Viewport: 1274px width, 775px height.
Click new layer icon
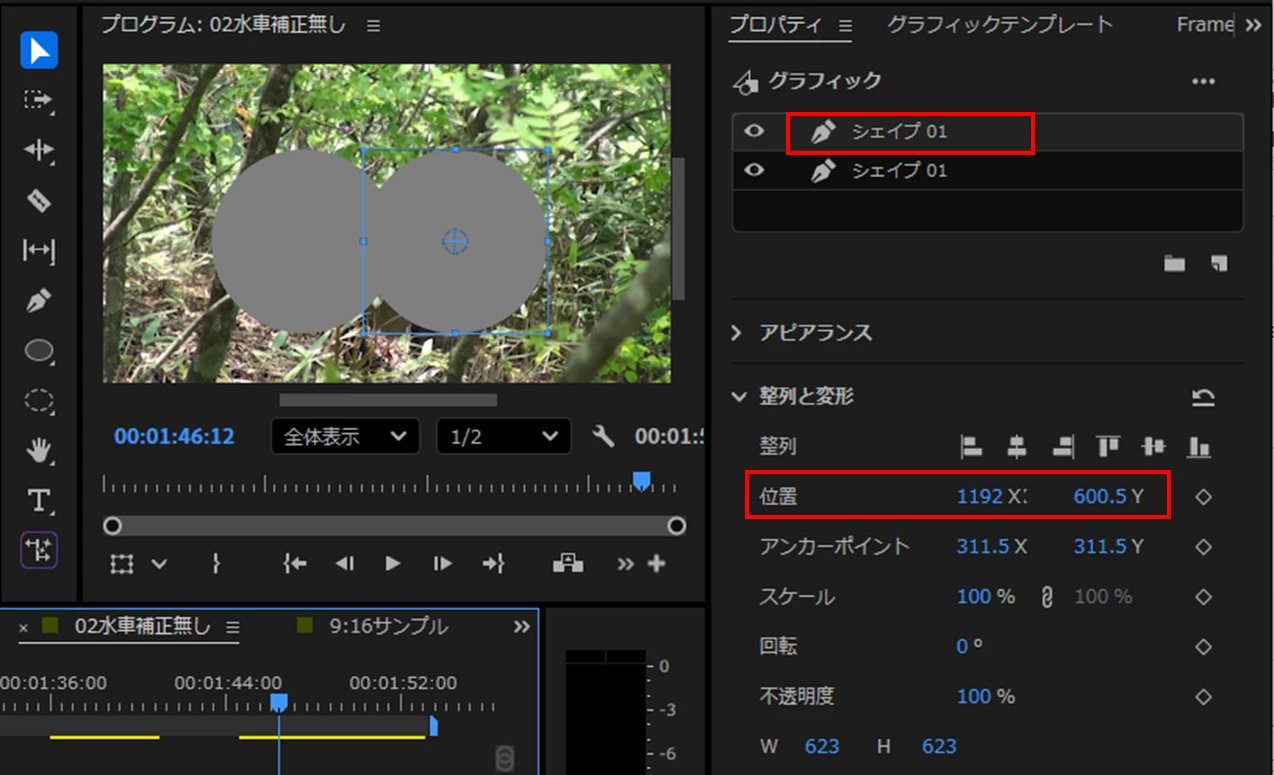[x=1218, y=264]
